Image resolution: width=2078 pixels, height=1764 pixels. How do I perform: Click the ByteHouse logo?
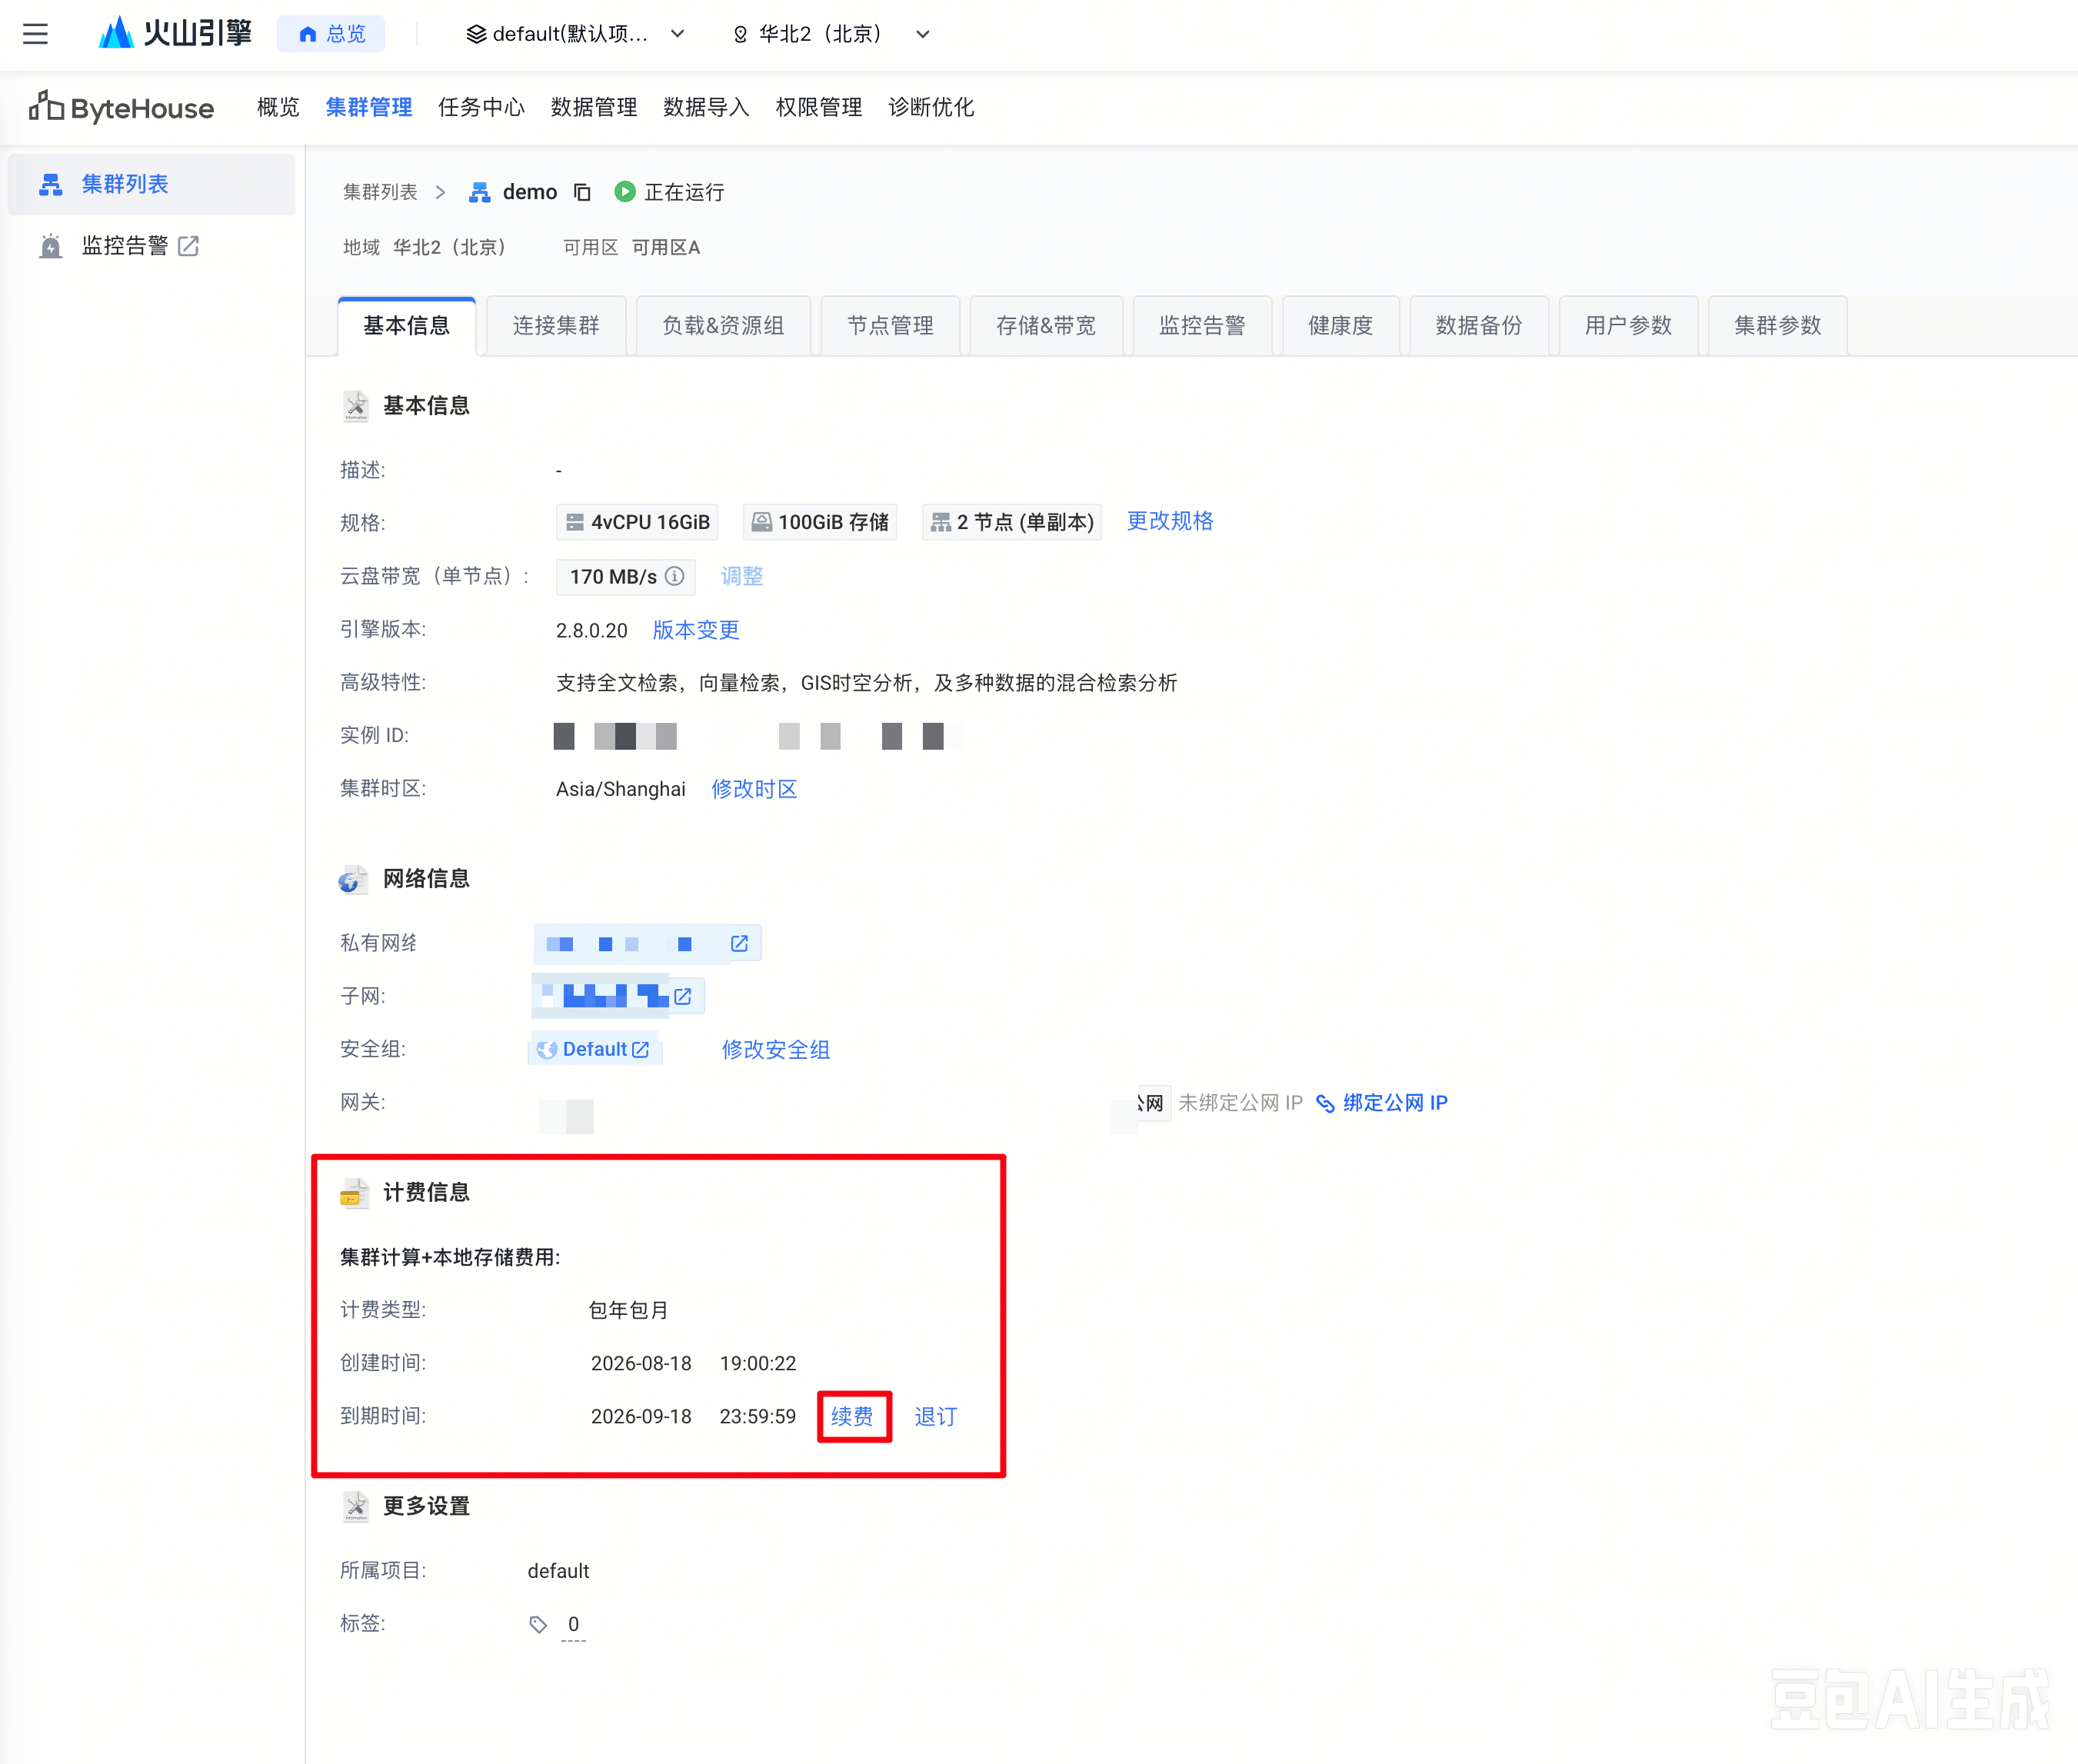pyautogui.click(x=121, y=107)
